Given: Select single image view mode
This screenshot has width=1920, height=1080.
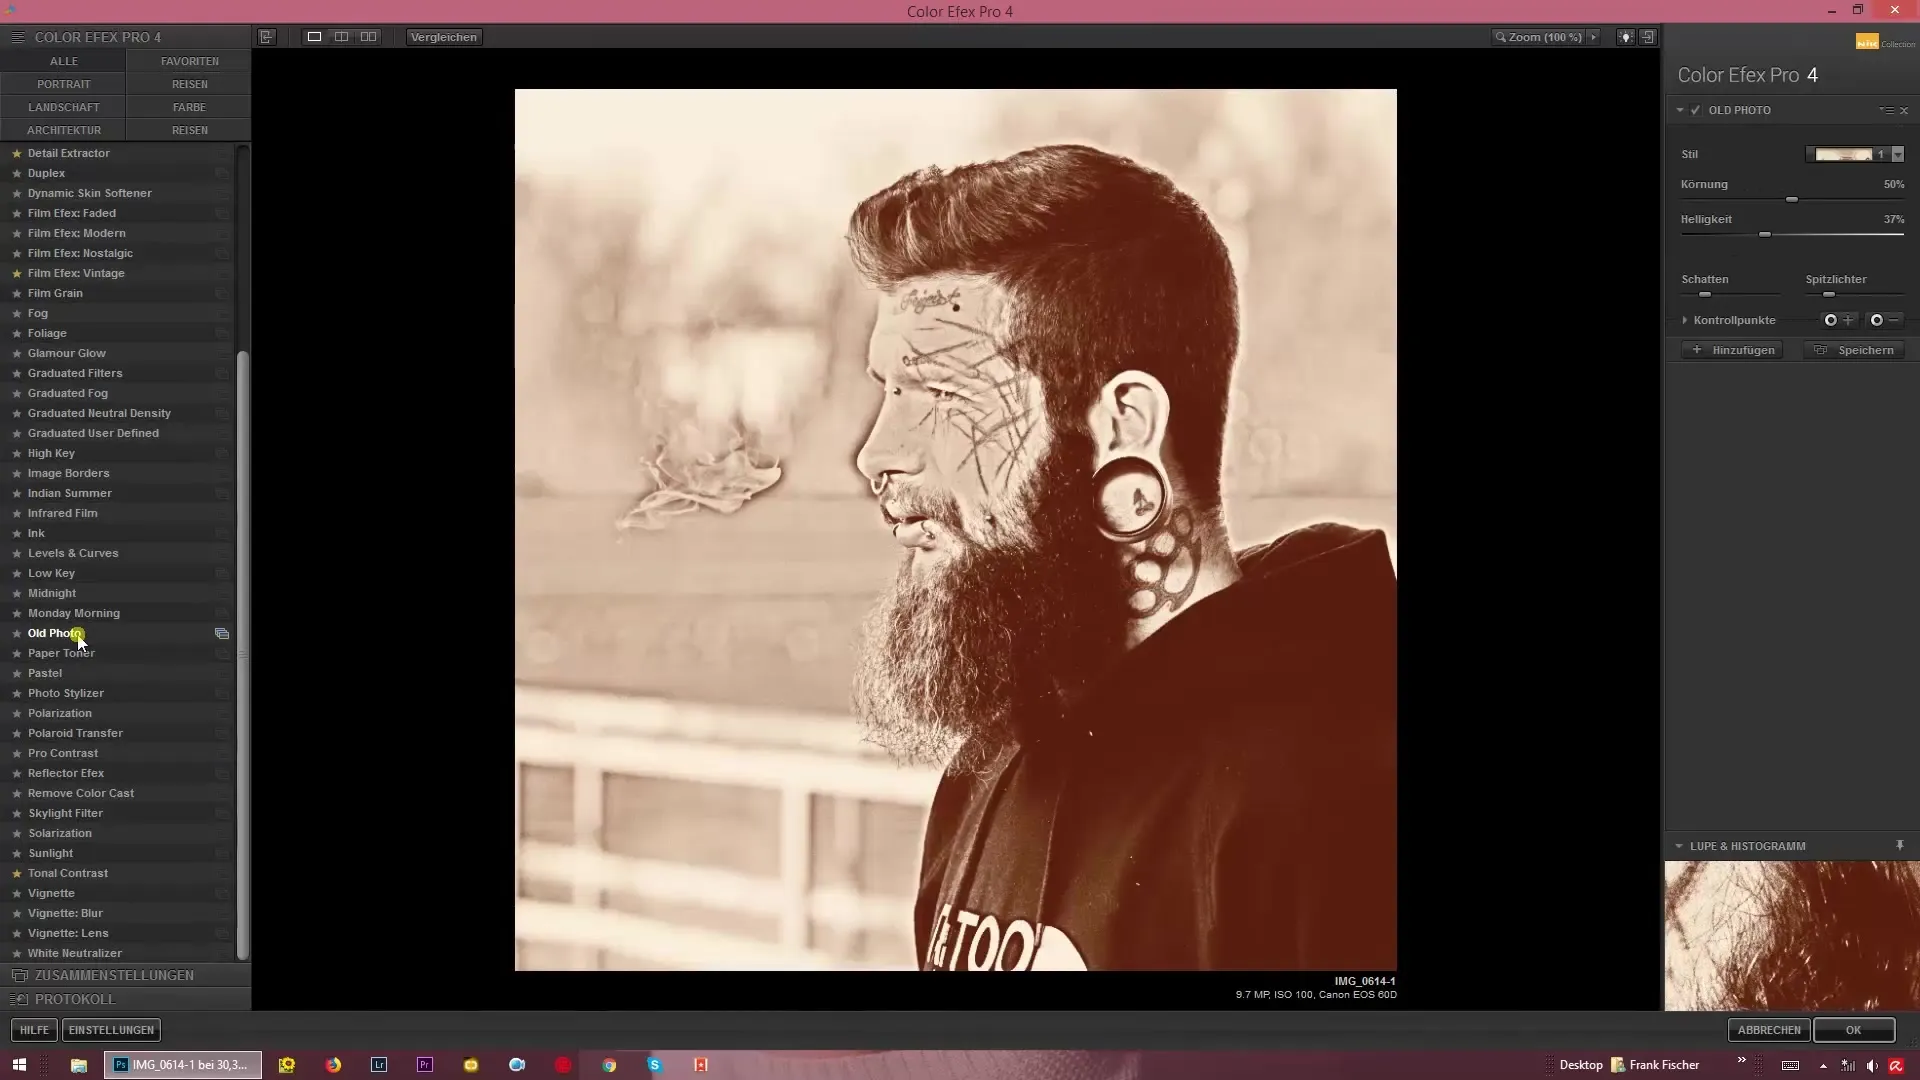Looking at the screenshot, I should 314,37.
